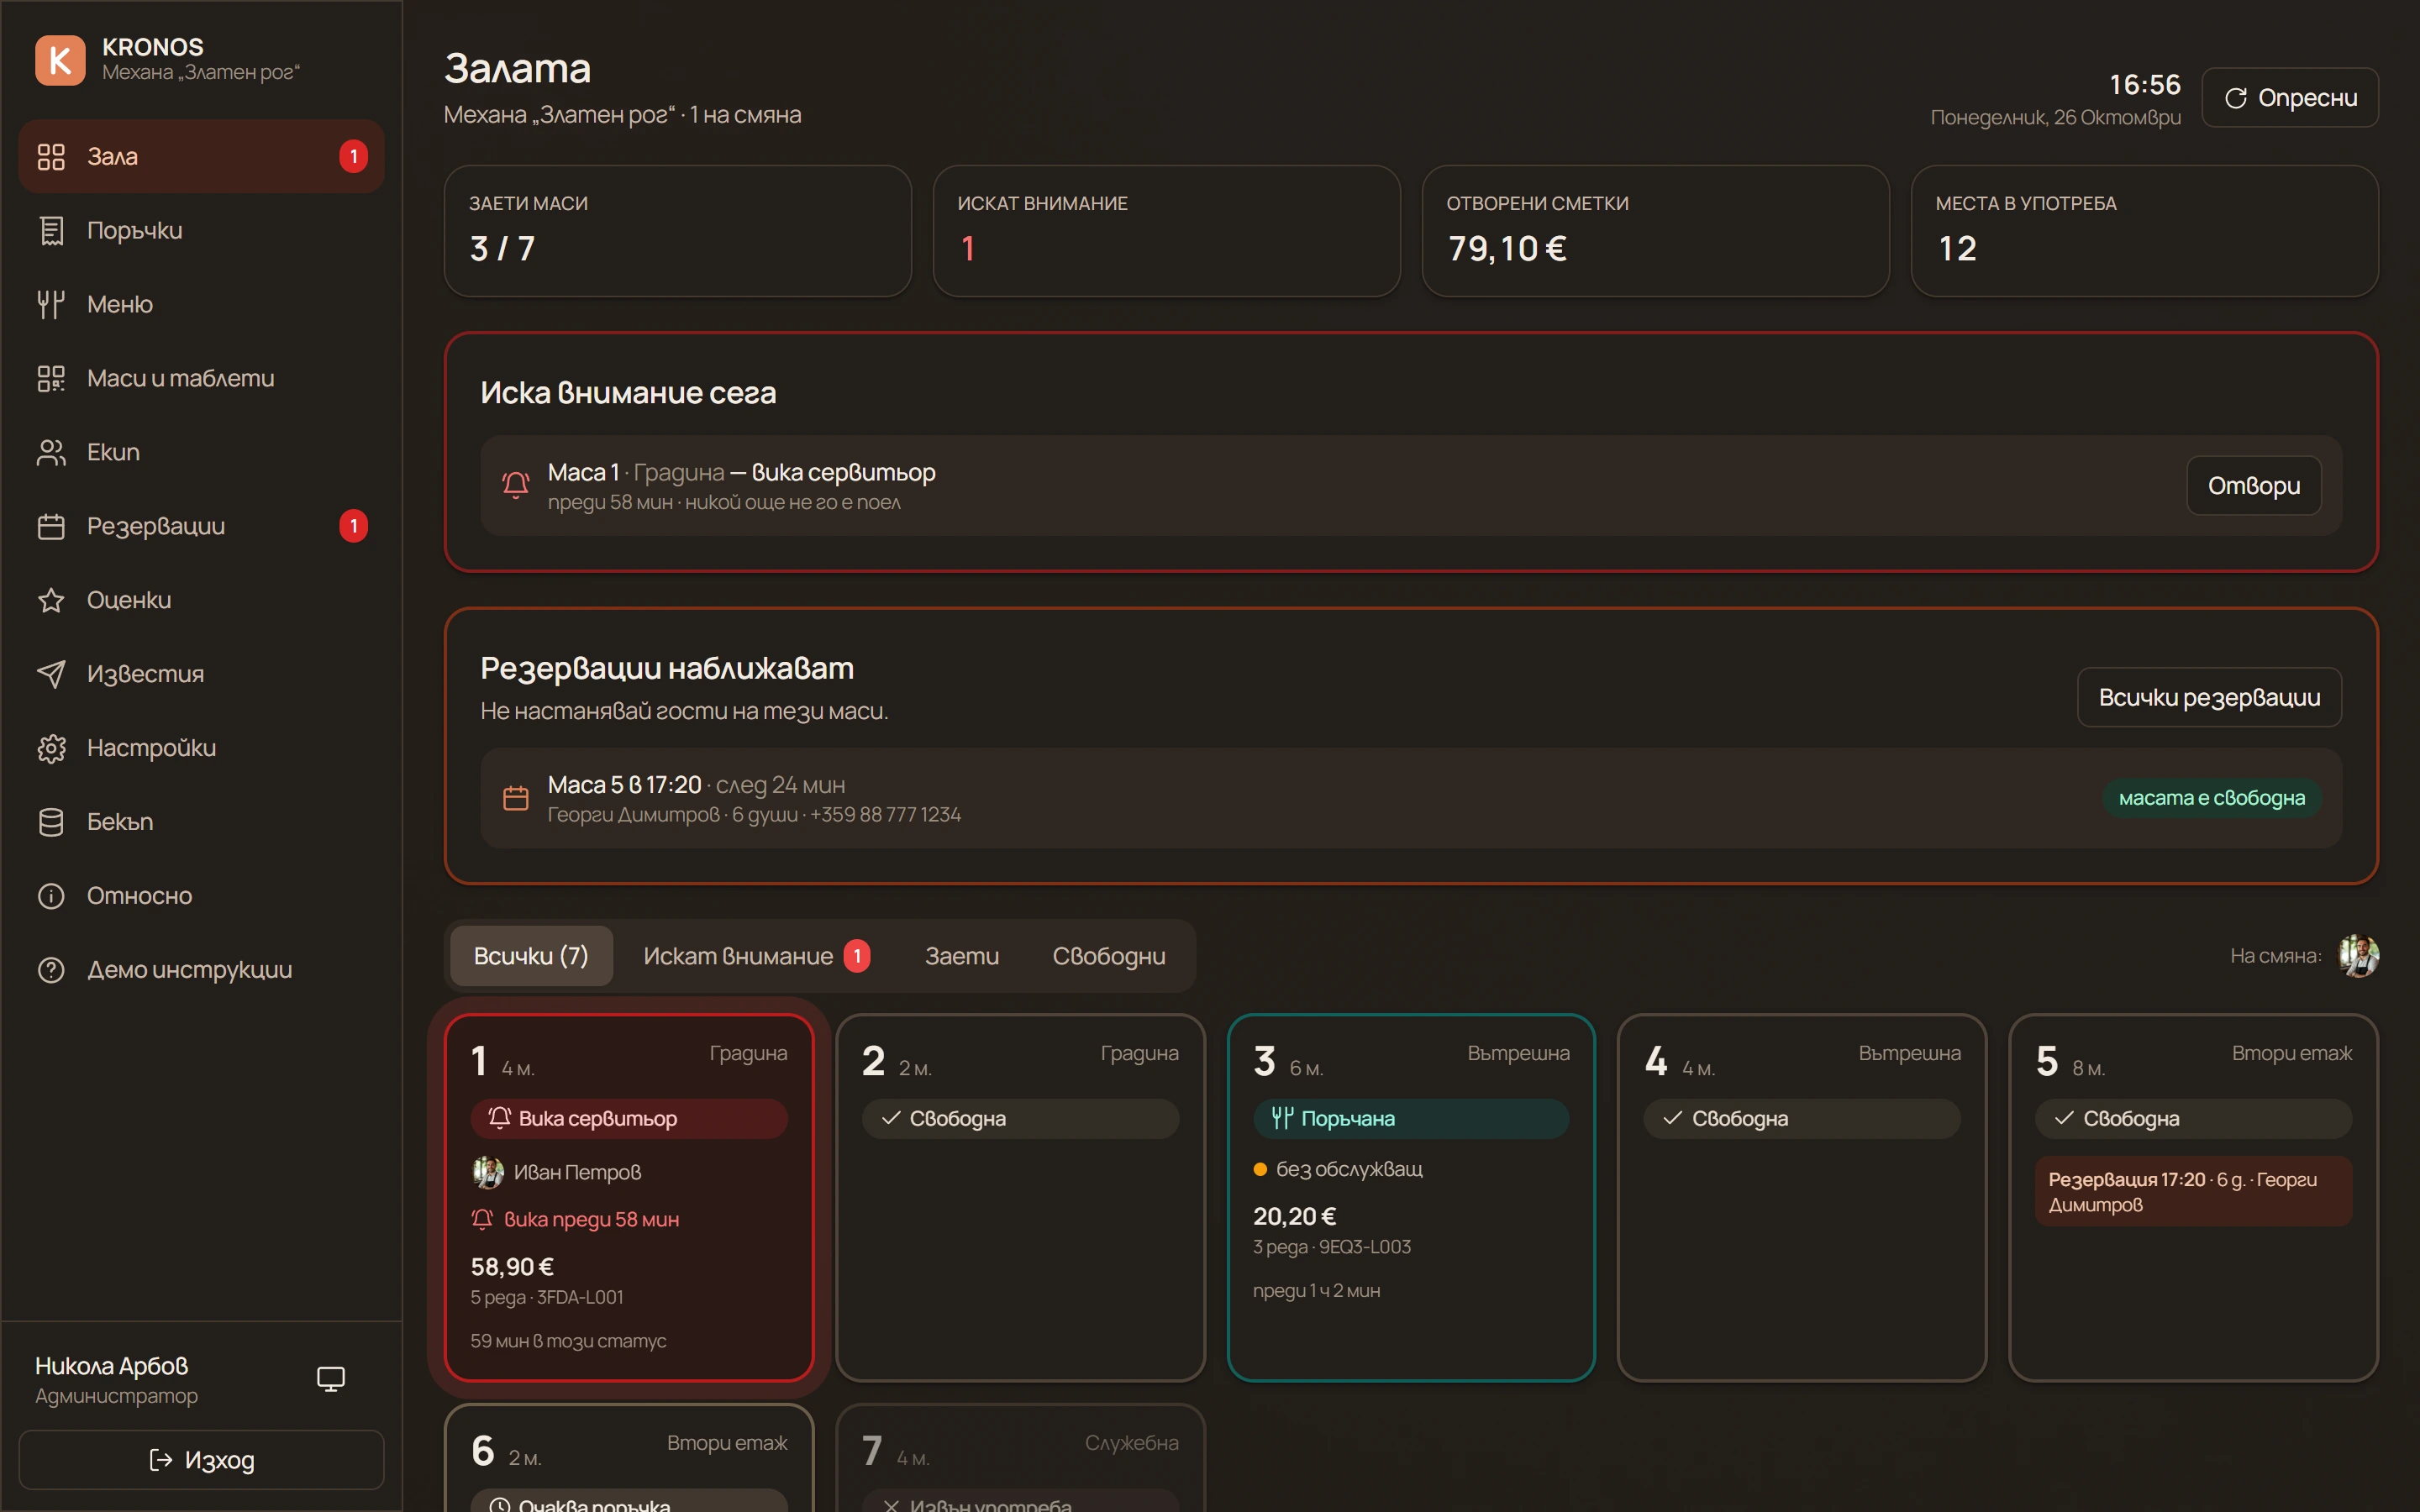The height and width of the screenshot is (1512, 2420).
Task: Open the Поръчки receipt icon
Action: [51, 230]
